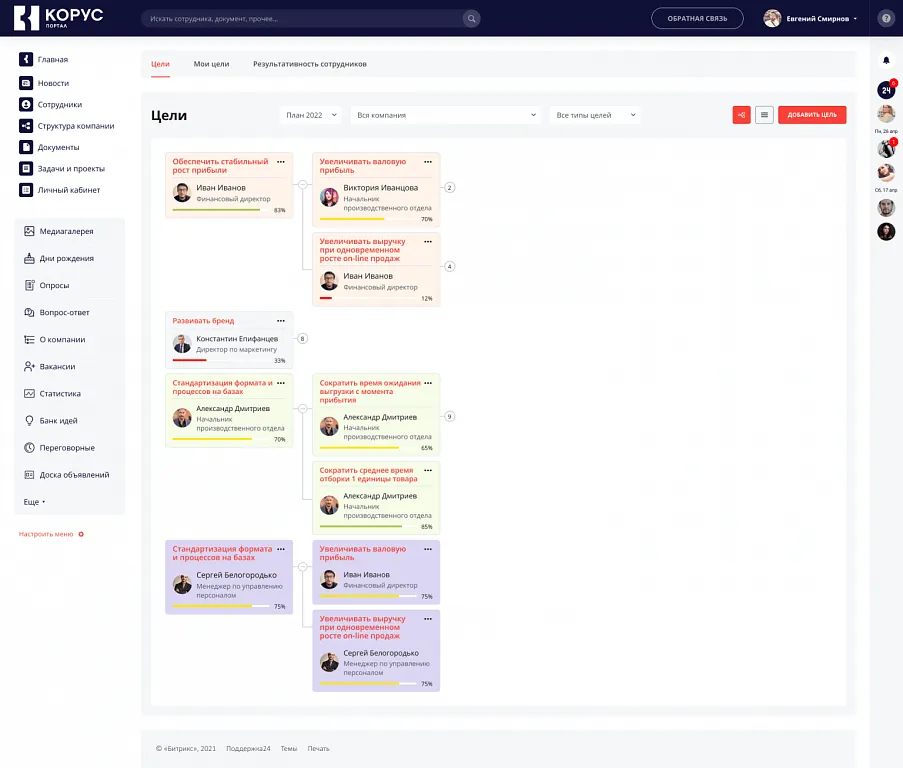Open the Медиагалерея sidebar item
This screenshot has width=903, height=768.
pos(66,231)
